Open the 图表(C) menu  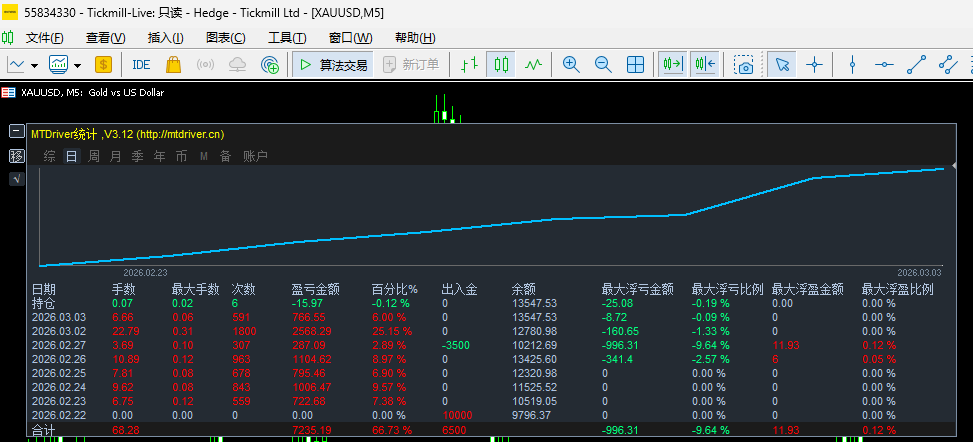[x=226, y=38]
